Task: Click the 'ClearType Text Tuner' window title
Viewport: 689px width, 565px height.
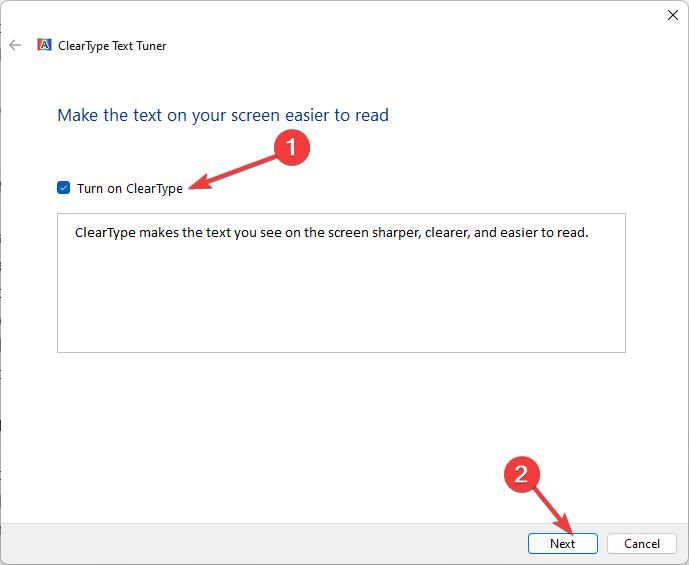Action: pyautogui.click(x=112, y=46)
